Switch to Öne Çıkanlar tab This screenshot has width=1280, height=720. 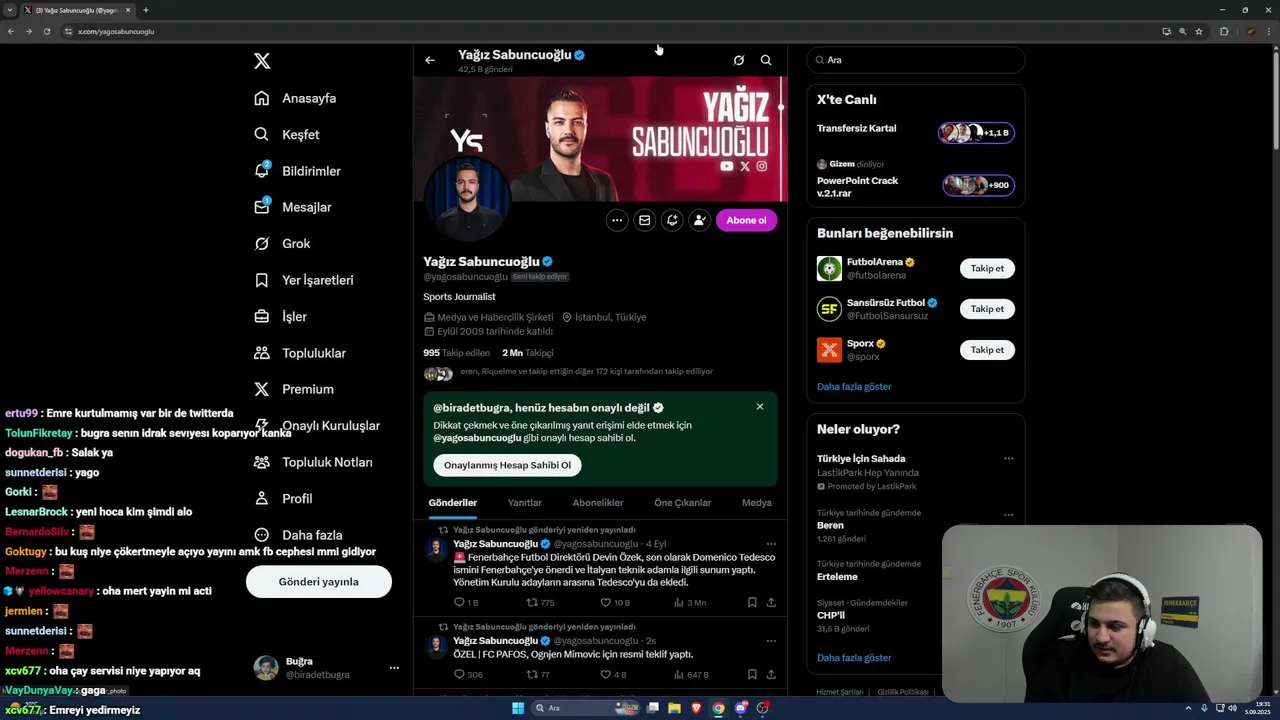pyautogui.click(x=683, y=503)
